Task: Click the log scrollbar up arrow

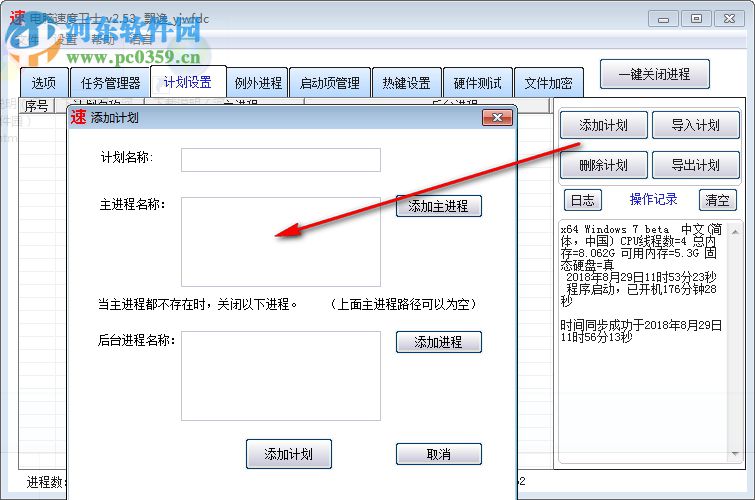Action: tap(735, 232)
